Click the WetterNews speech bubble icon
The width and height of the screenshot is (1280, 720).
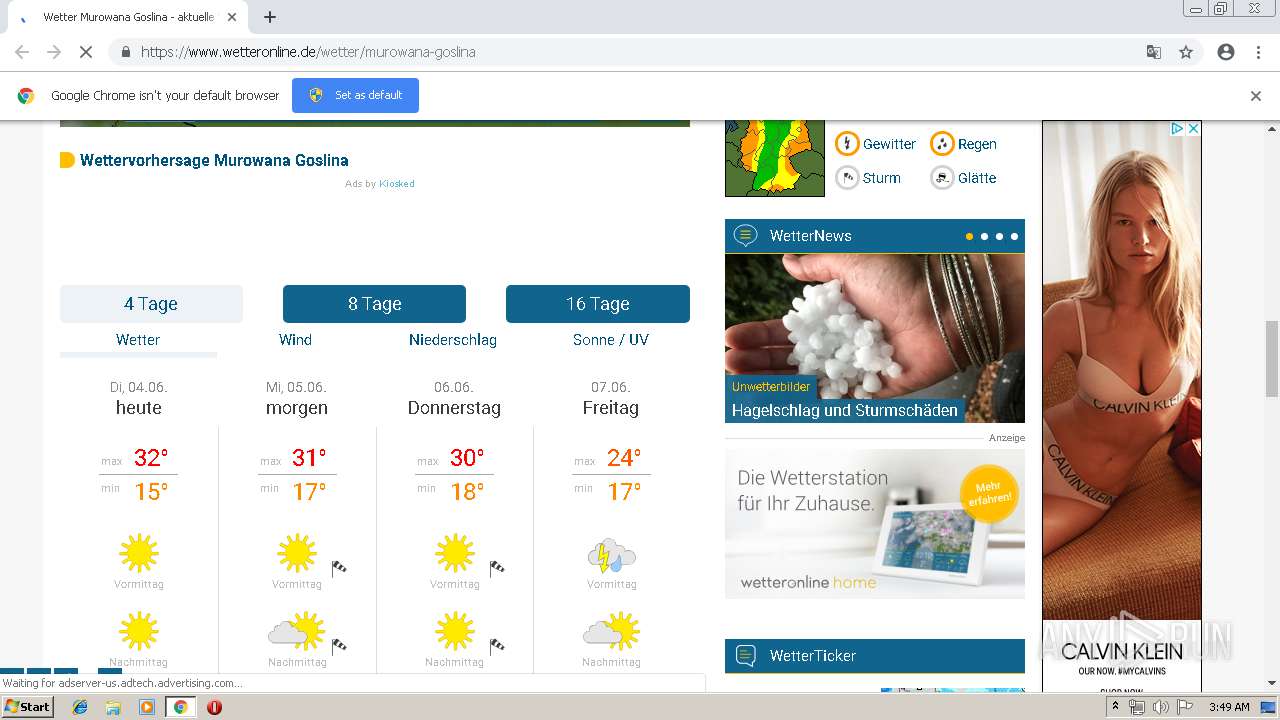pos(745,236)
